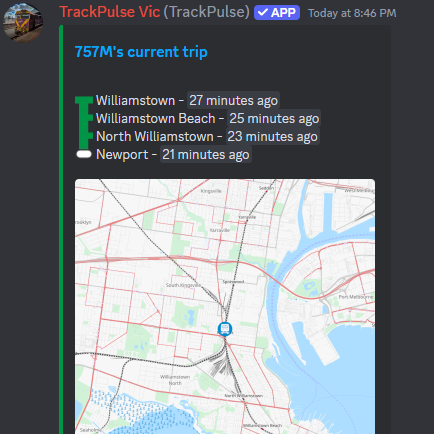This screenshot has width=434, height=434.
Task: Click the verified APP badge
Action: [277, 13]
